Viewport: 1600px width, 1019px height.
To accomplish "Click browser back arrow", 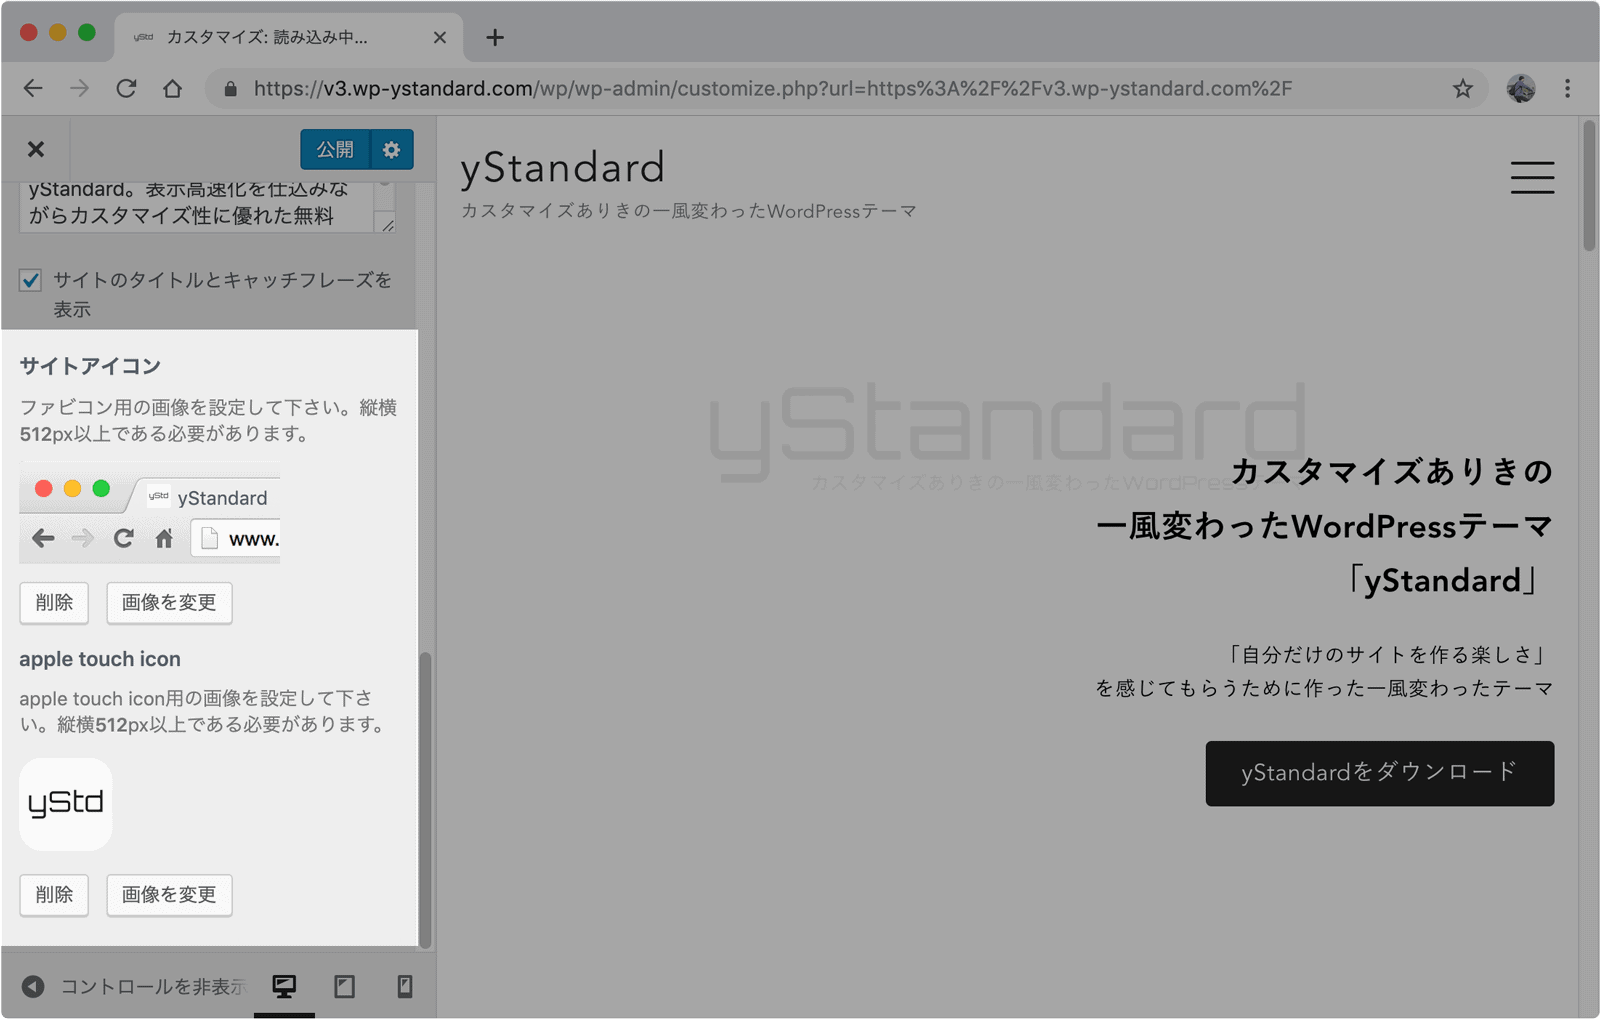I will [x=33, y=89].
